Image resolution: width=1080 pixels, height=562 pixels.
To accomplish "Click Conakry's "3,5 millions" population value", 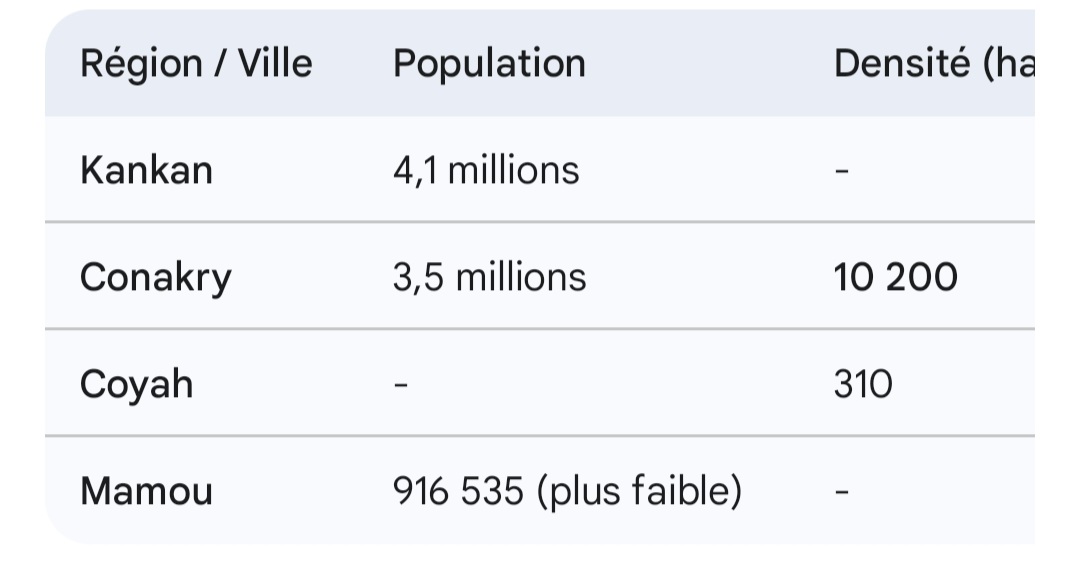I will point(489,278).
